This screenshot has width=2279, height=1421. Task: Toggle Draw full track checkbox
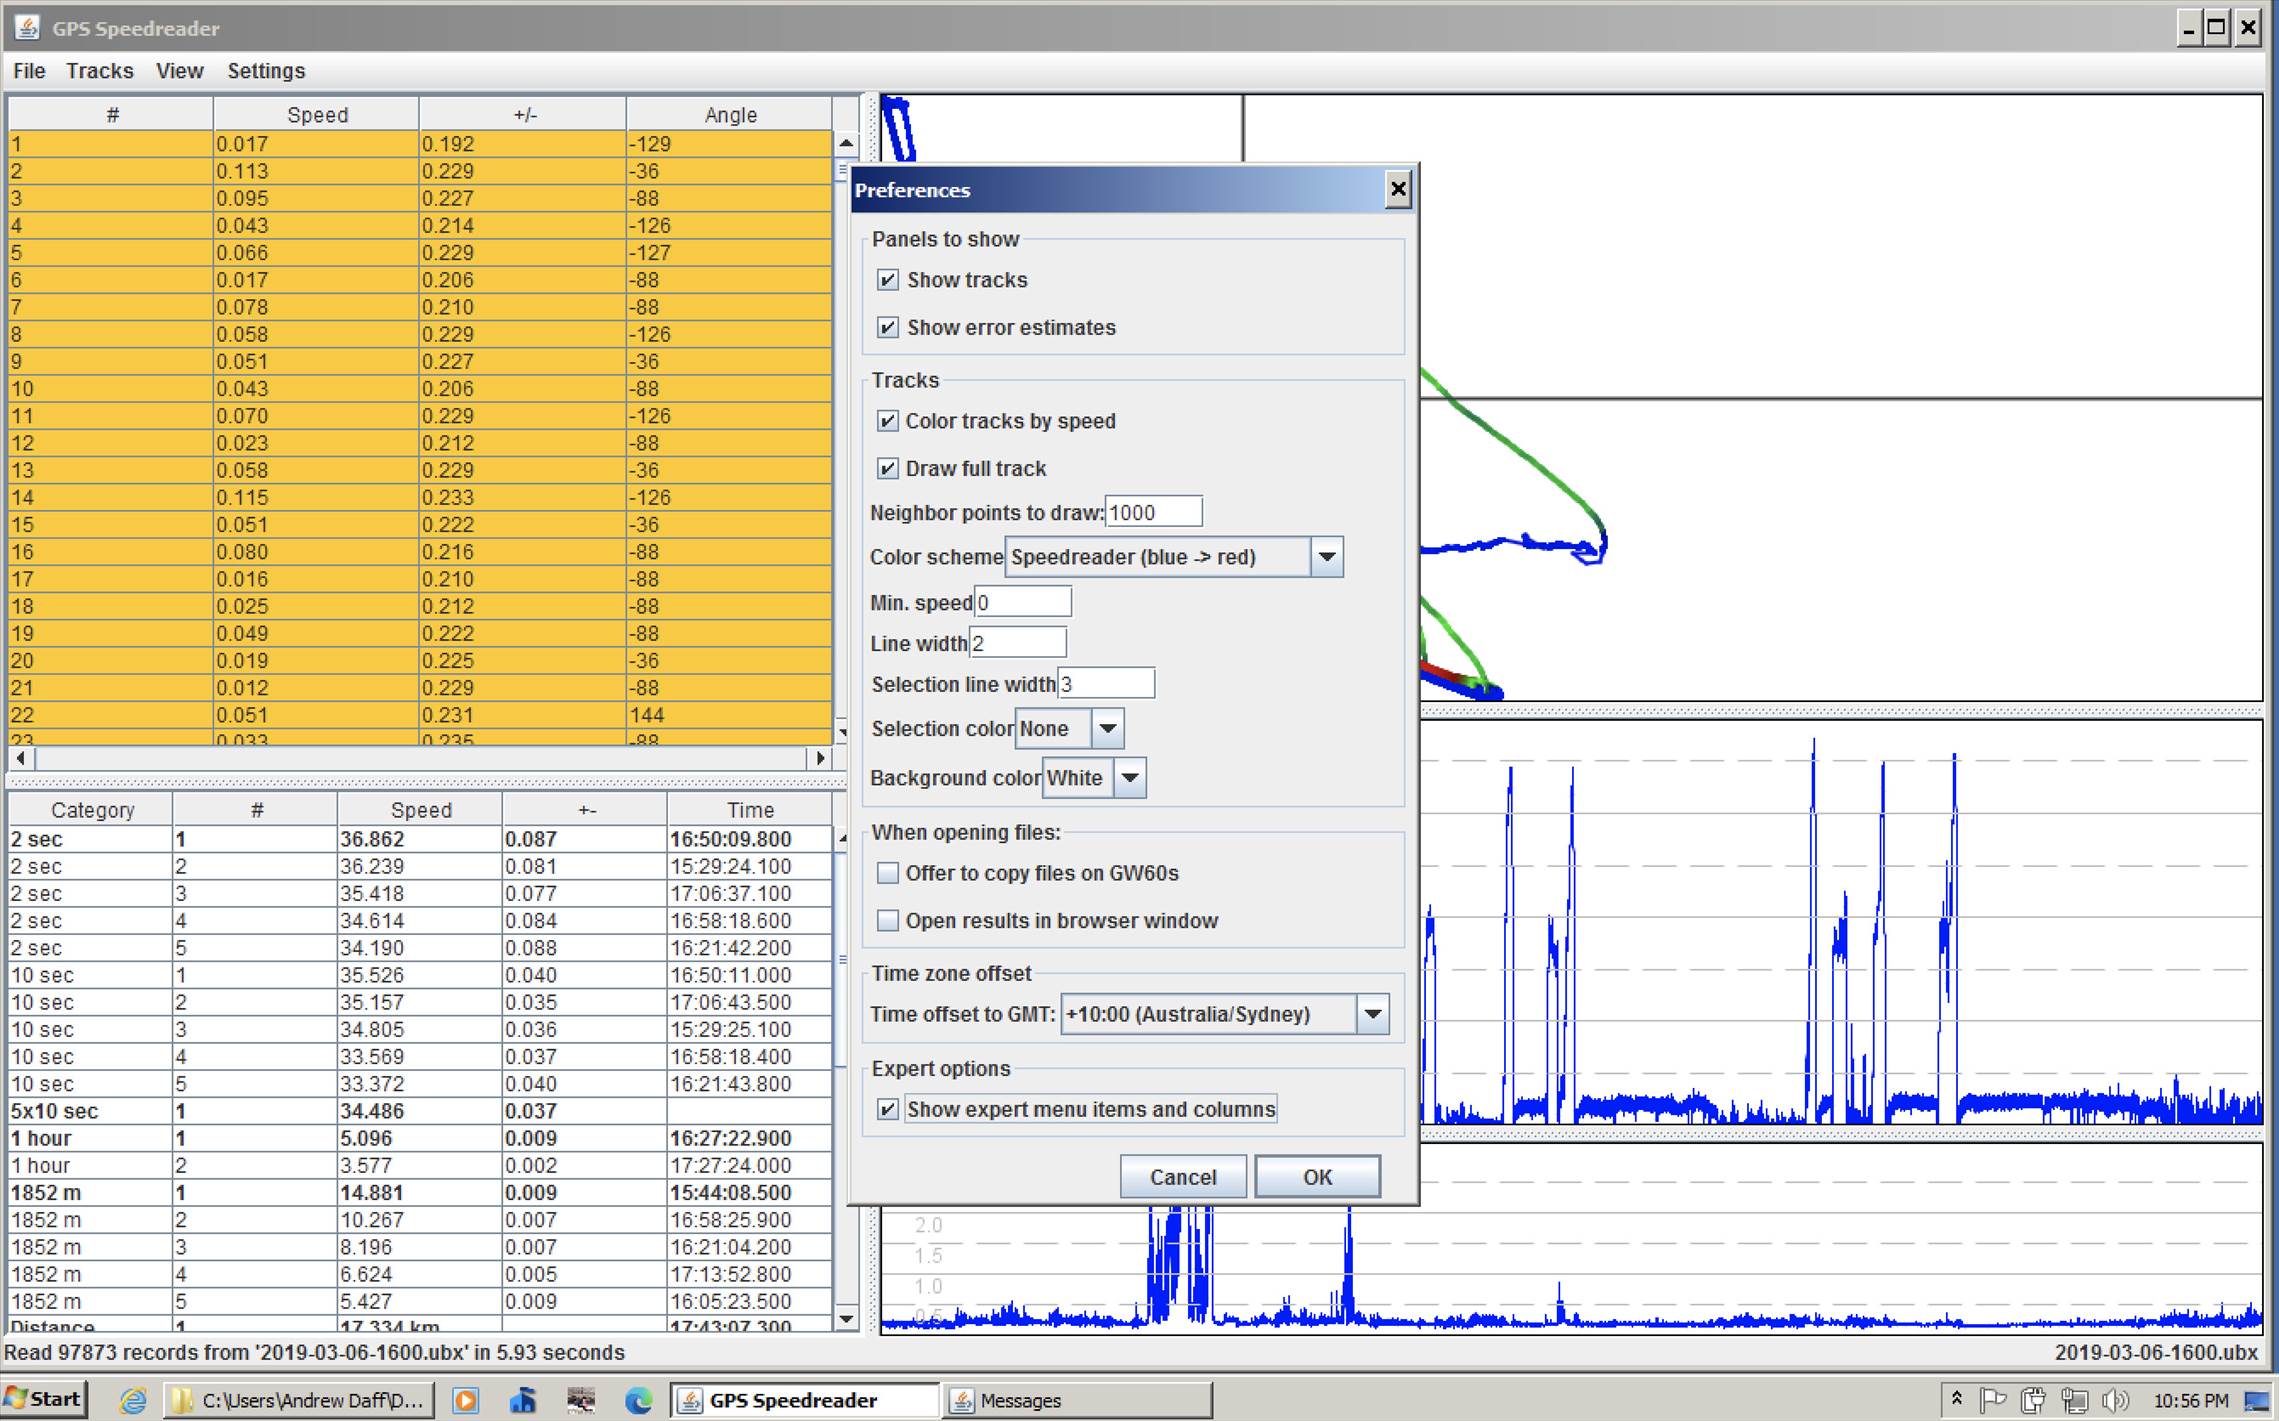[x=888, y=468]
